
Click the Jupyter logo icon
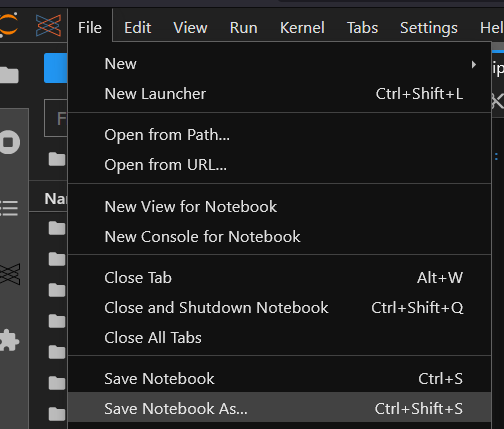coord(9,25)
